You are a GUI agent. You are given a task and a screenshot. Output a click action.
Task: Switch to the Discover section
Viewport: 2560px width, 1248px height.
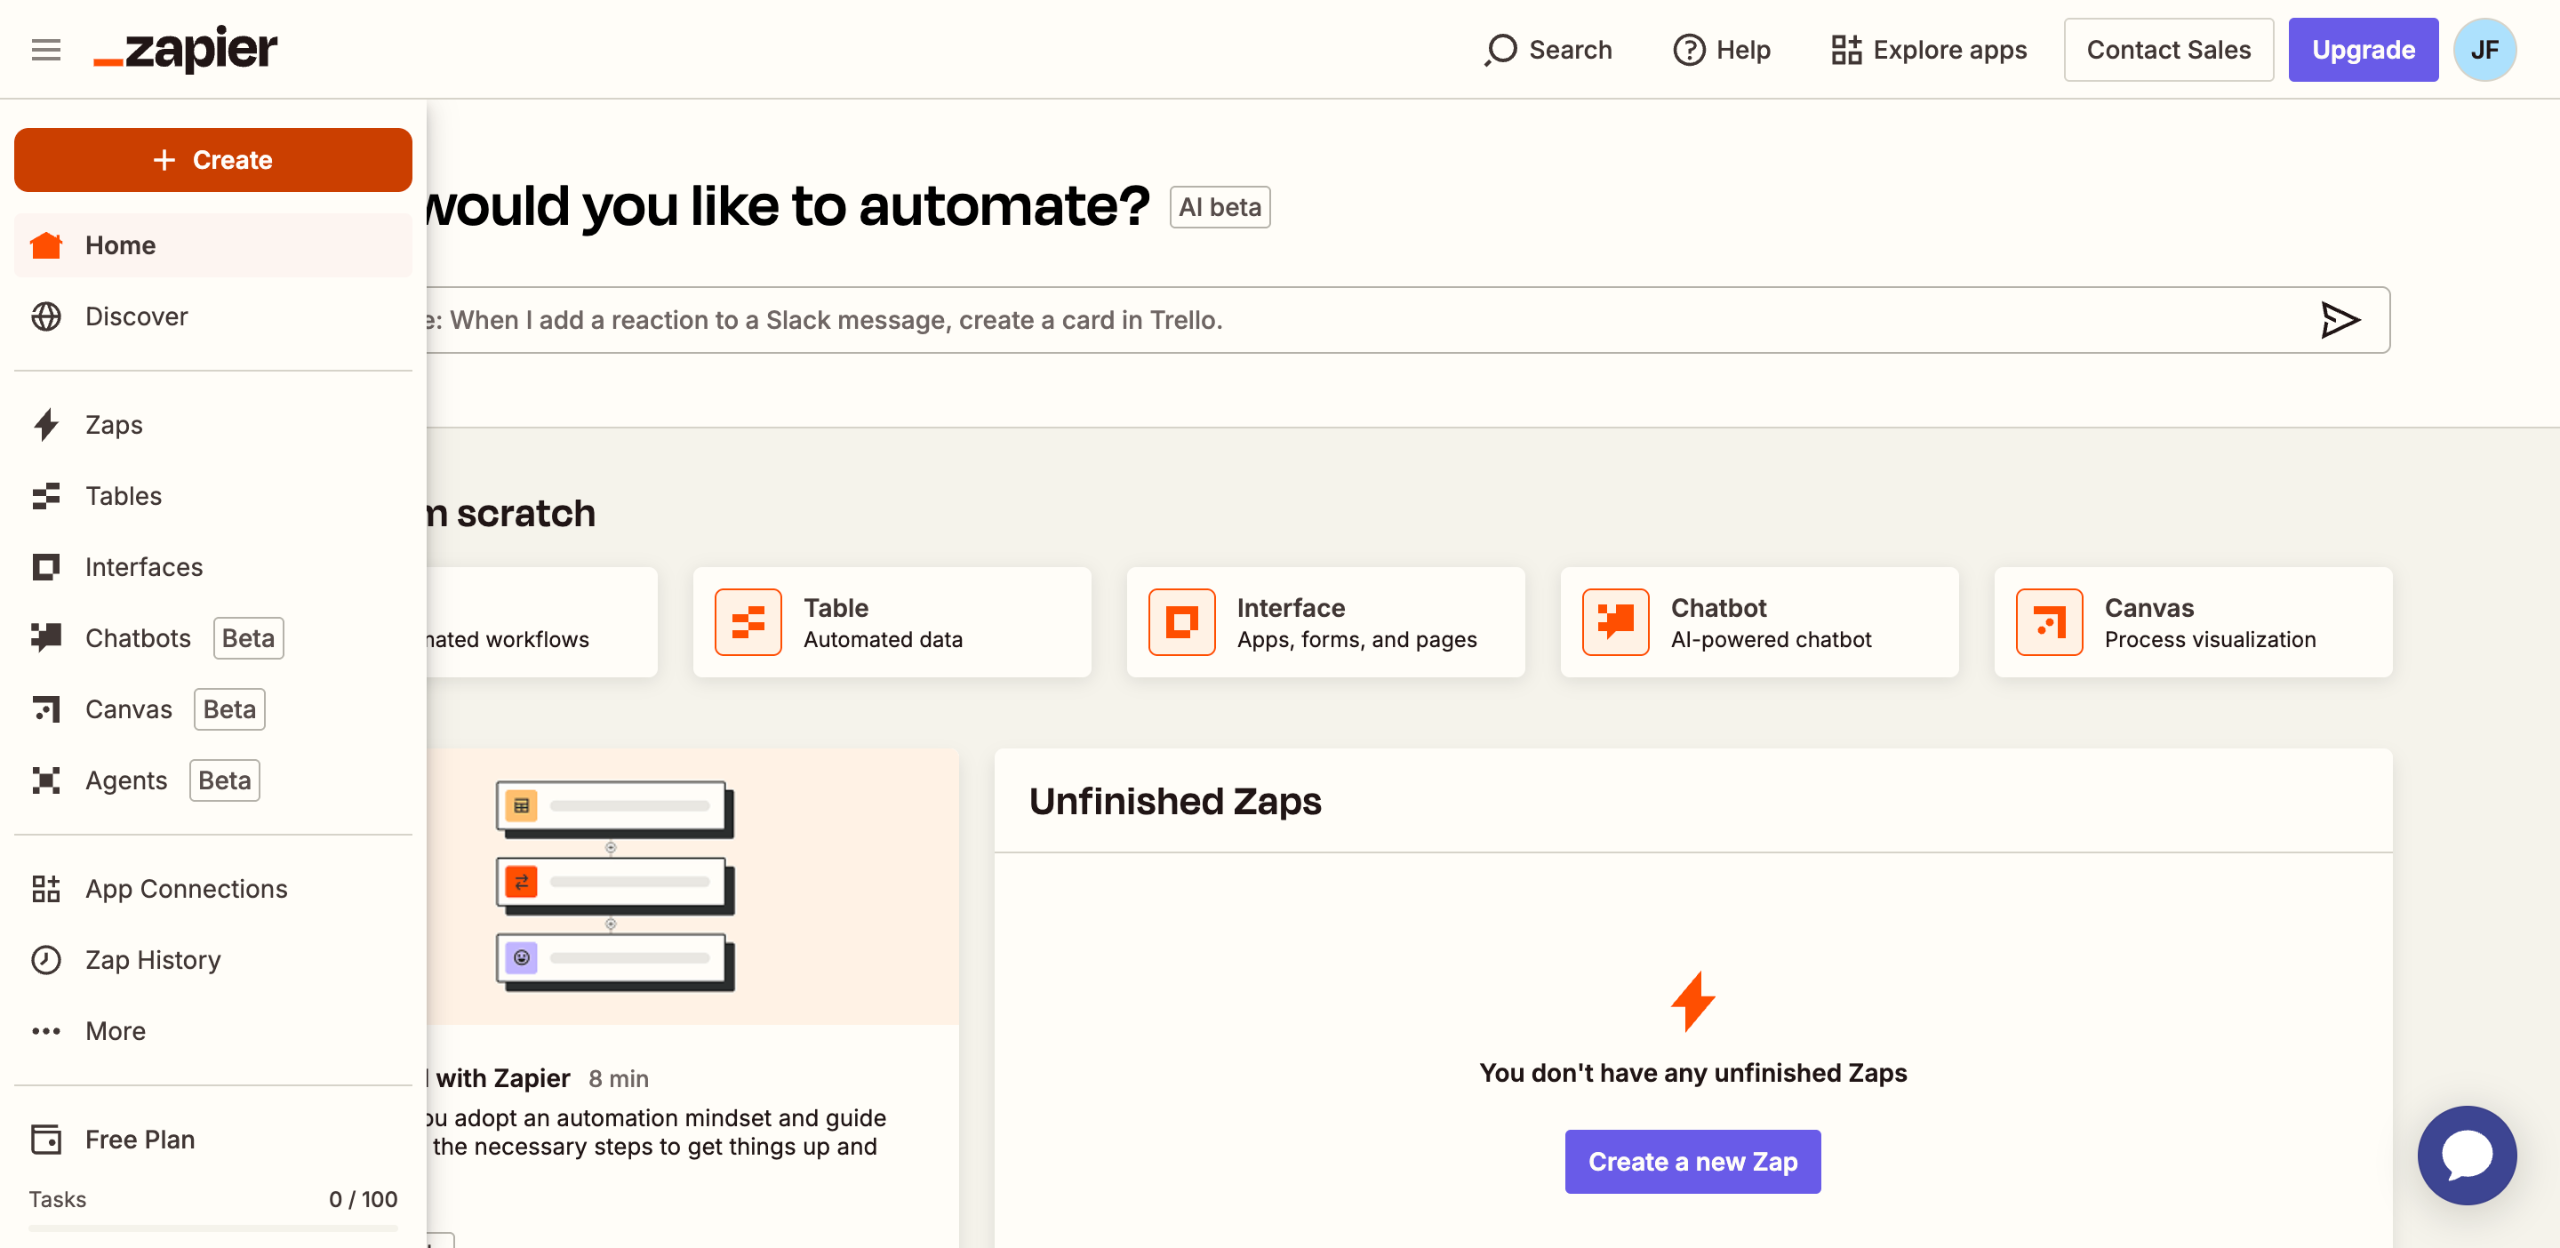[135, 316]
